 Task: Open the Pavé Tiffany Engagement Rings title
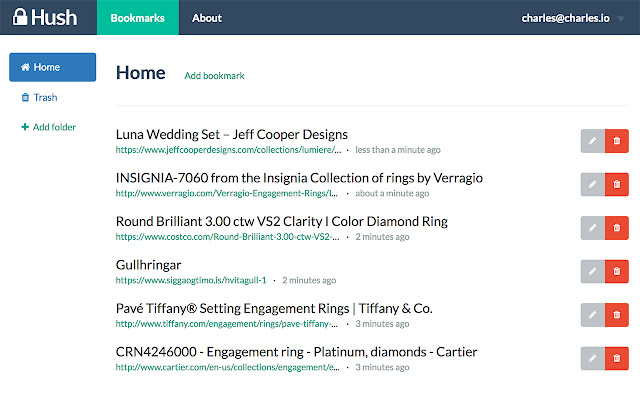274,308
